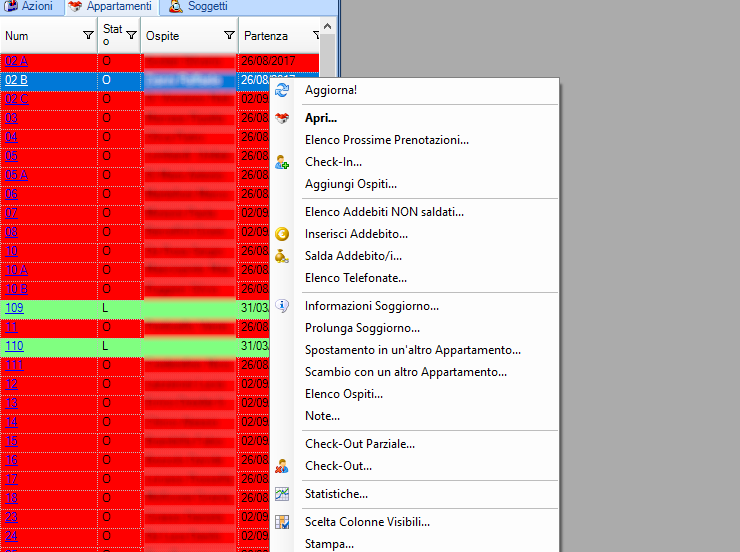Open apartment link 109
The image size is (740, 552).
pyautogui.click(x=14, y=308)
